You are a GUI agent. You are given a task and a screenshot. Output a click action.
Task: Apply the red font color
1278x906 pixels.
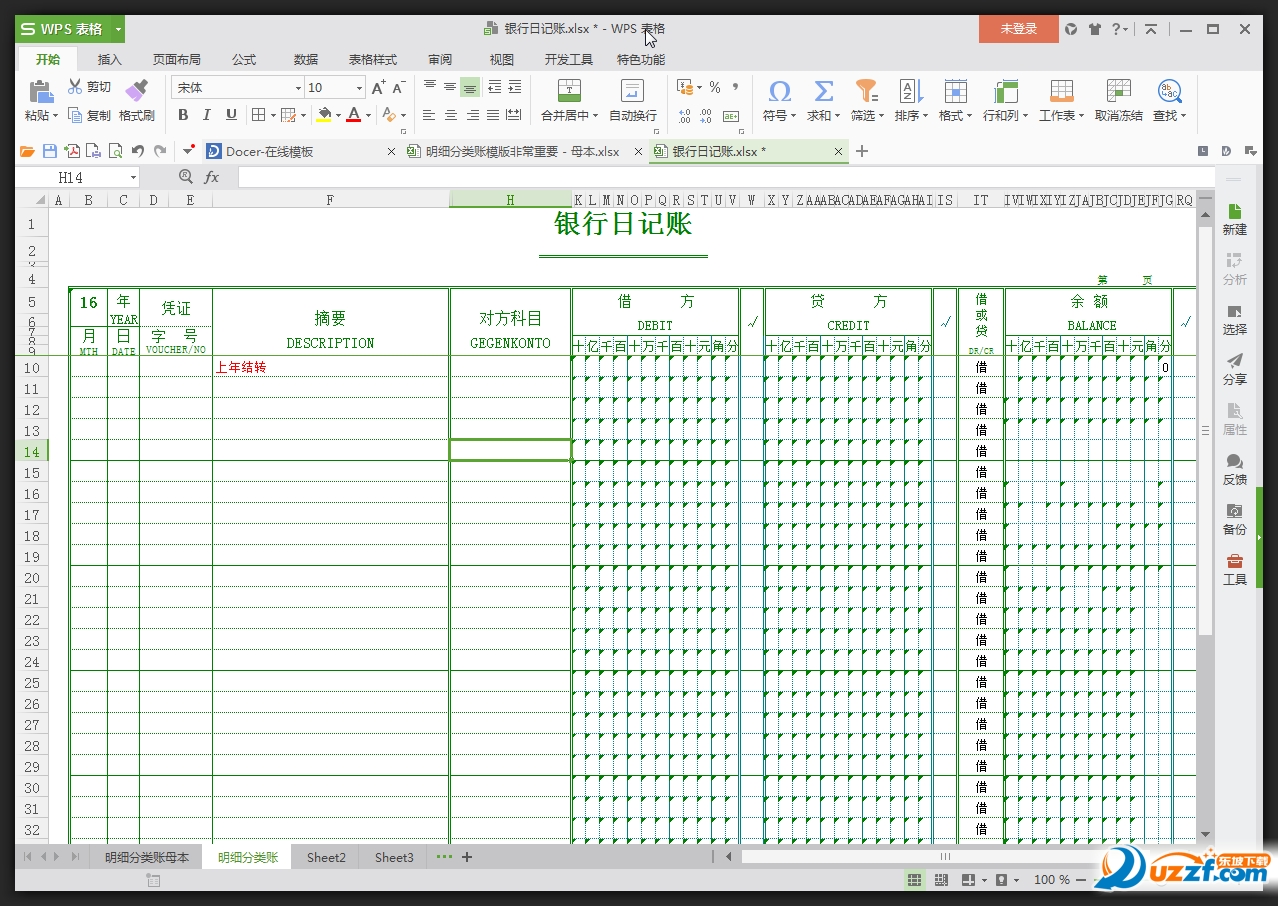353,116
